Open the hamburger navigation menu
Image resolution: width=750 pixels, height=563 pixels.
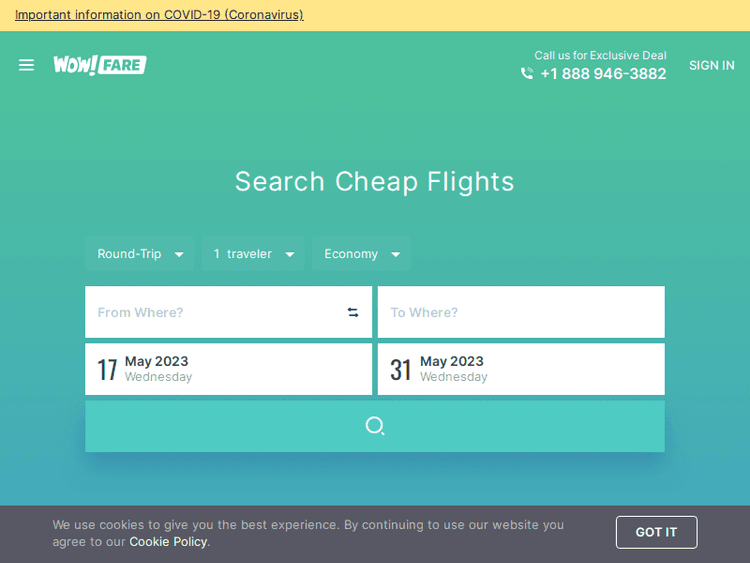coord(27,65)
